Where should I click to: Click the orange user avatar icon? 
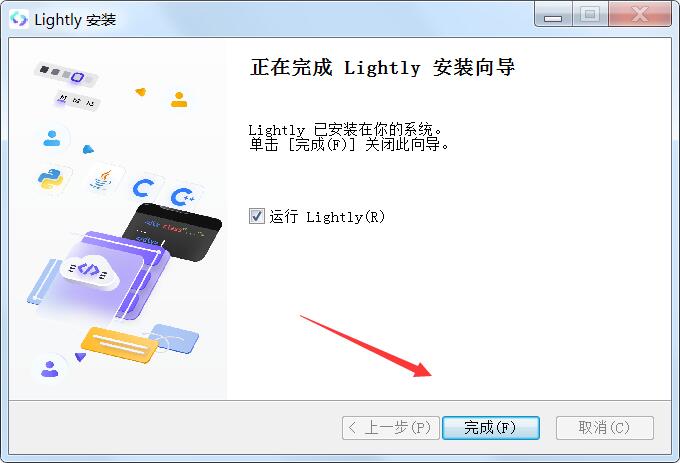point(179,100)
